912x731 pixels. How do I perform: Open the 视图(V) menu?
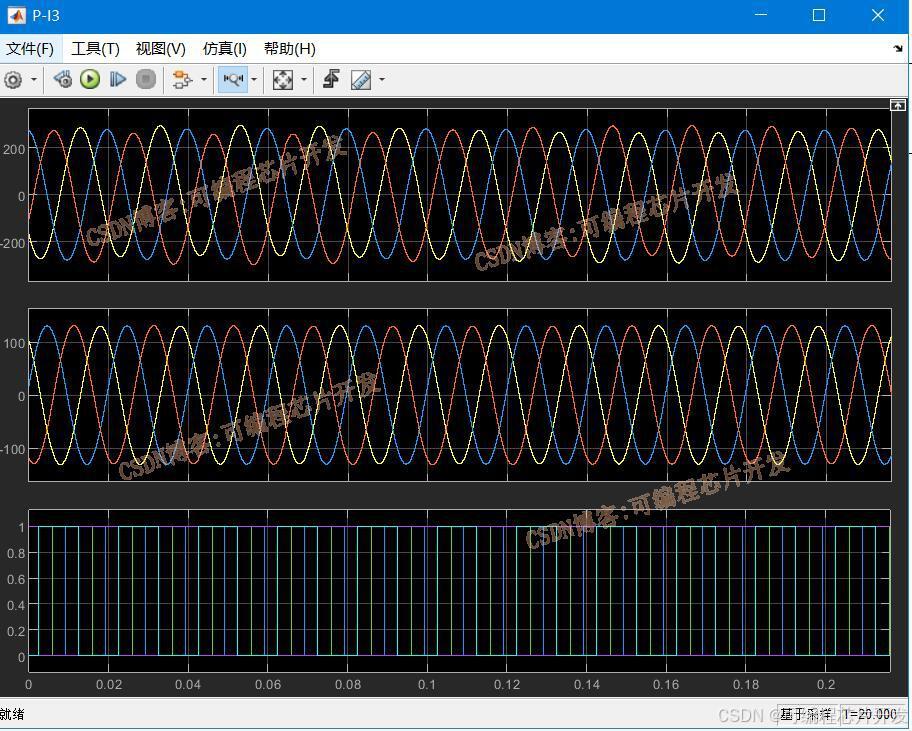pyautogui.click(x=161, y=49)
